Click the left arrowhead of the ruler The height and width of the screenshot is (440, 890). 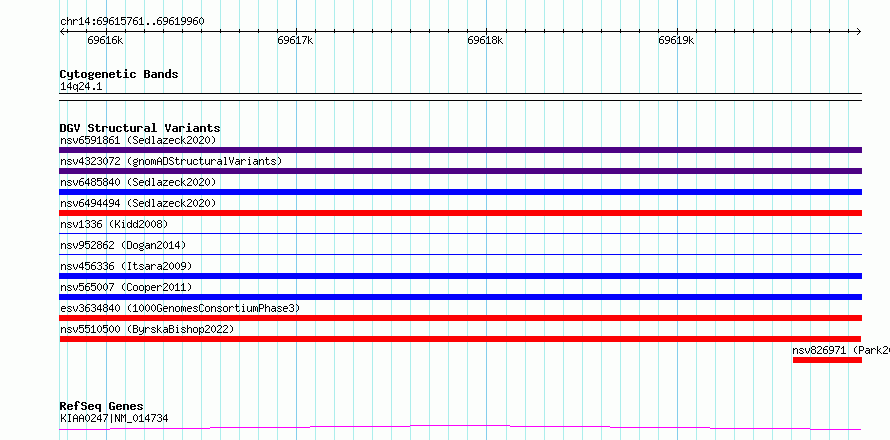pos(62,31)
